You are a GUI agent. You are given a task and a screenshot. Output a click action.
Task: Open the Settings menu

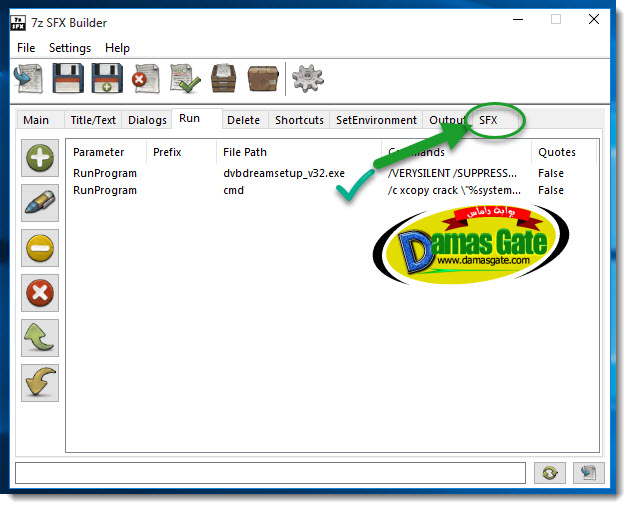pyautogui.click(x=70, y=48)
